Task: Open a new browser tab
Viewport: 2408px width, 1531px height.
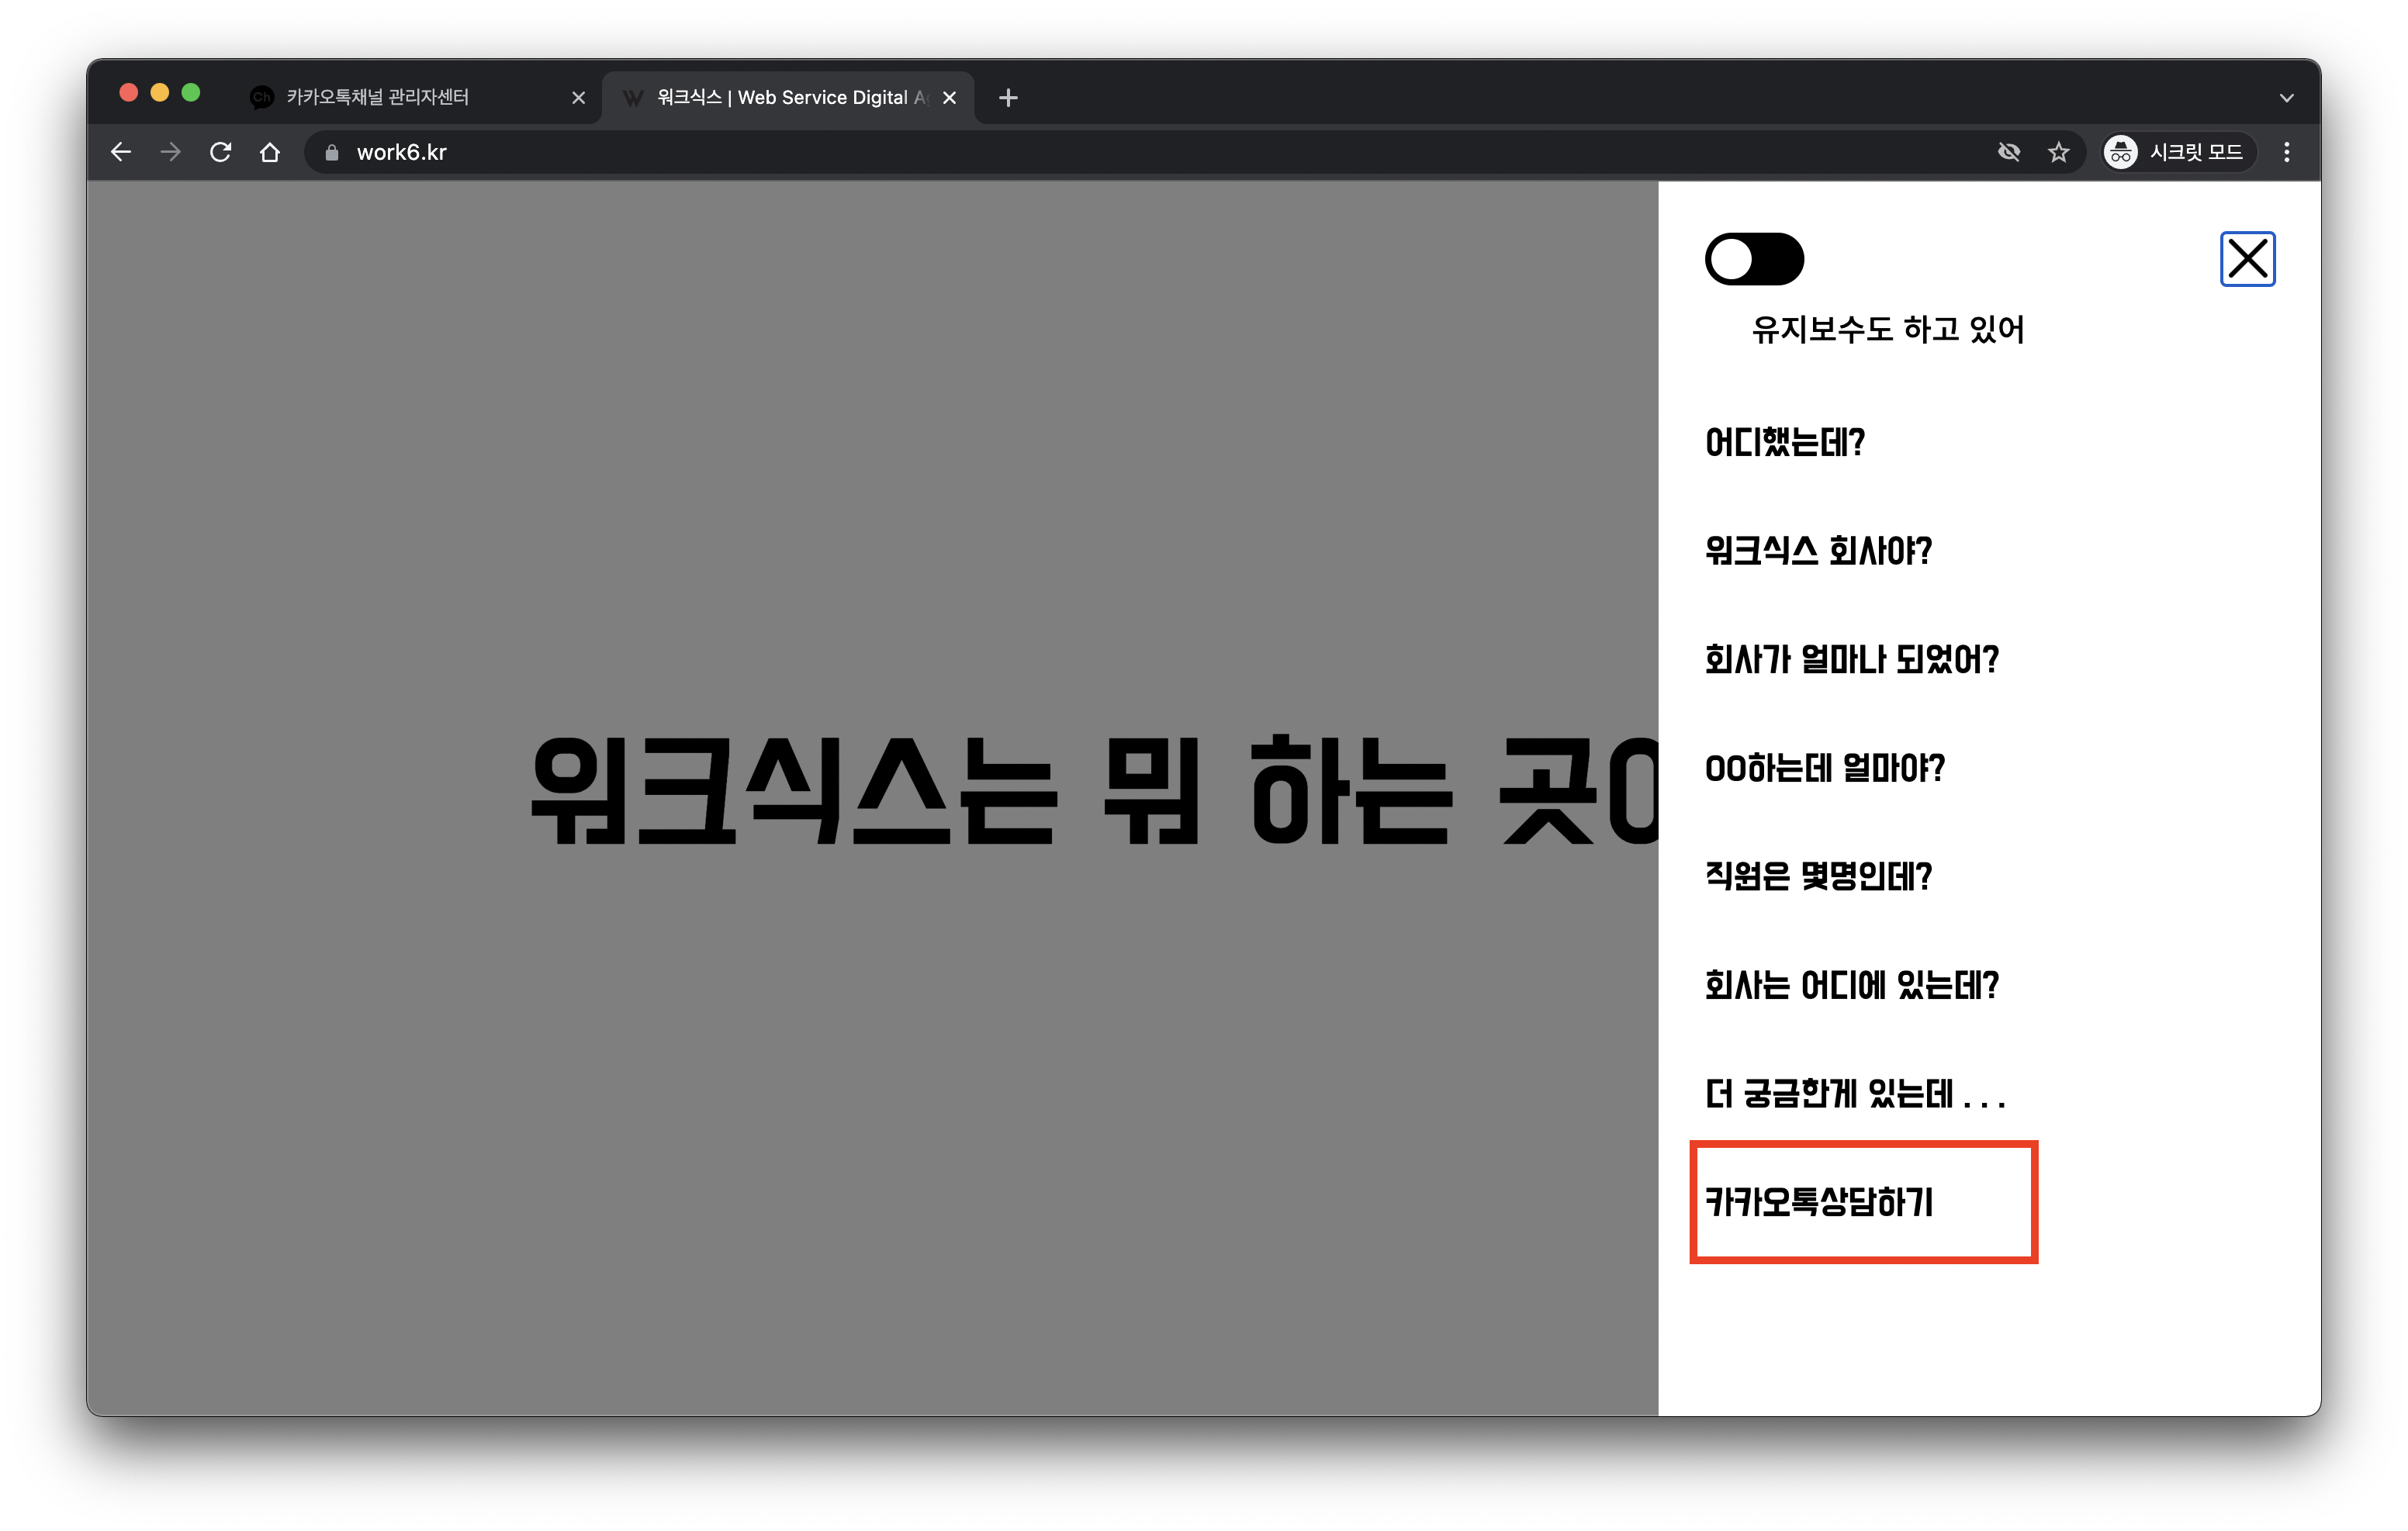Action: pyautogui.click(x=1008, y=97)
